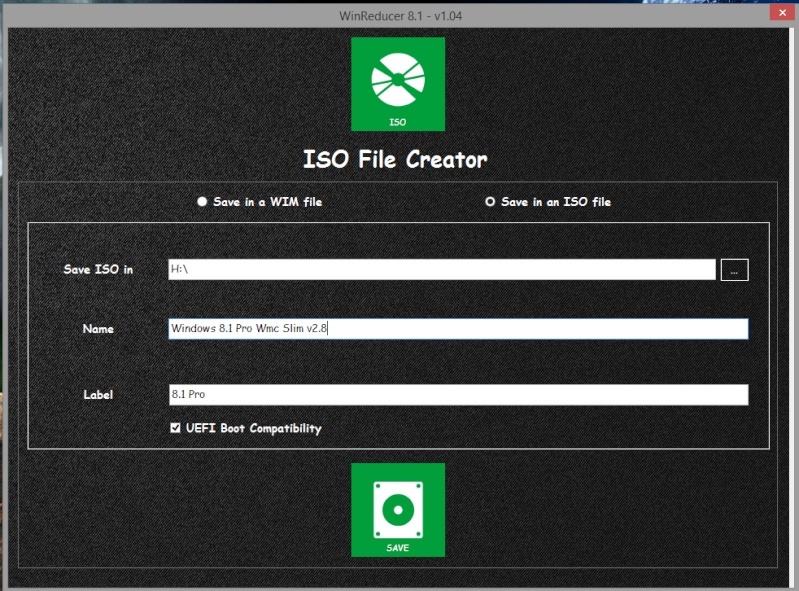This screenshot has width=799, height=591.
Task: Open folder browse button next to H:\
Action: point(734,270)
